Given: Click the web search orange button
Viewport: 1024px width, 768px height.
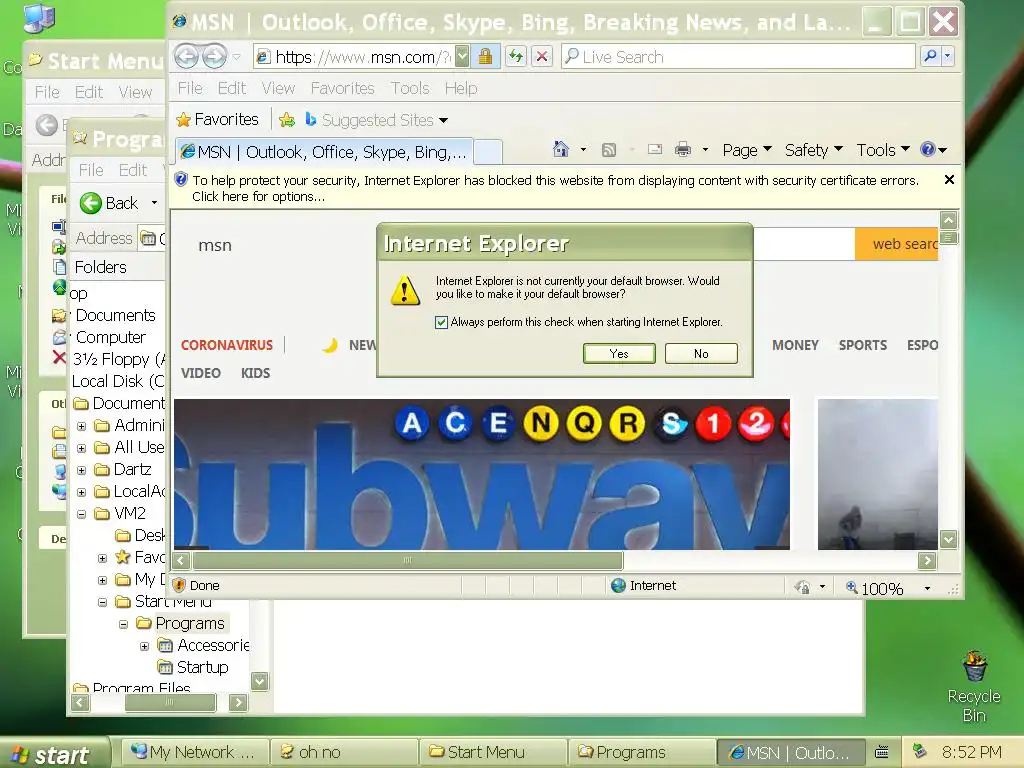Looking at the screenshot, I should (897, 244).
